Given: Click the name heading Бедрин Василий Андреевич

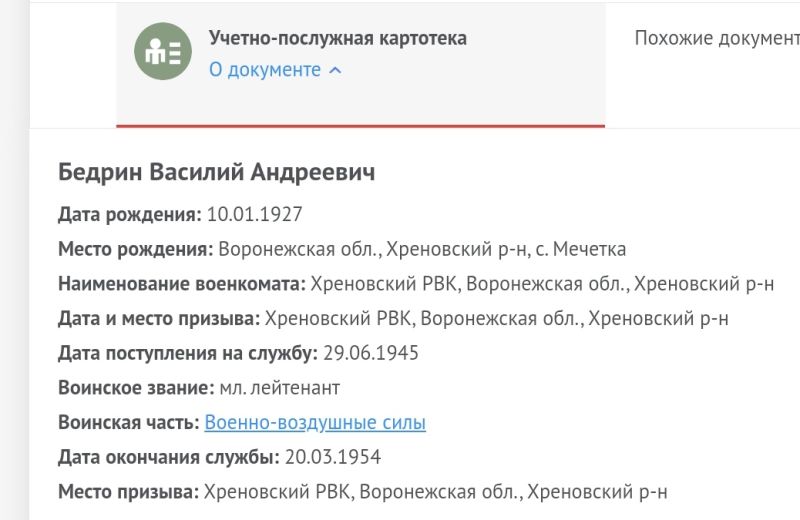Looking at the screenshot, I should 216,172.
